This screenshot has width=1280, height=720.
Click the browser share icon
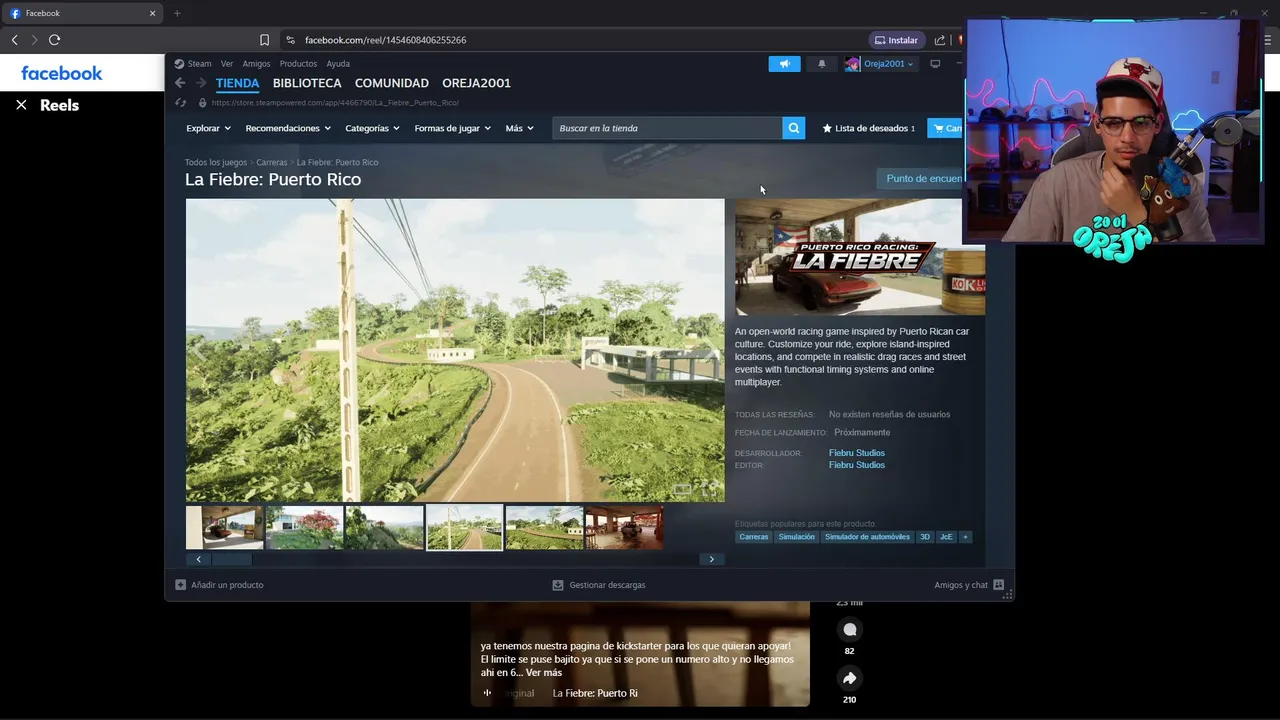point(940,40)
